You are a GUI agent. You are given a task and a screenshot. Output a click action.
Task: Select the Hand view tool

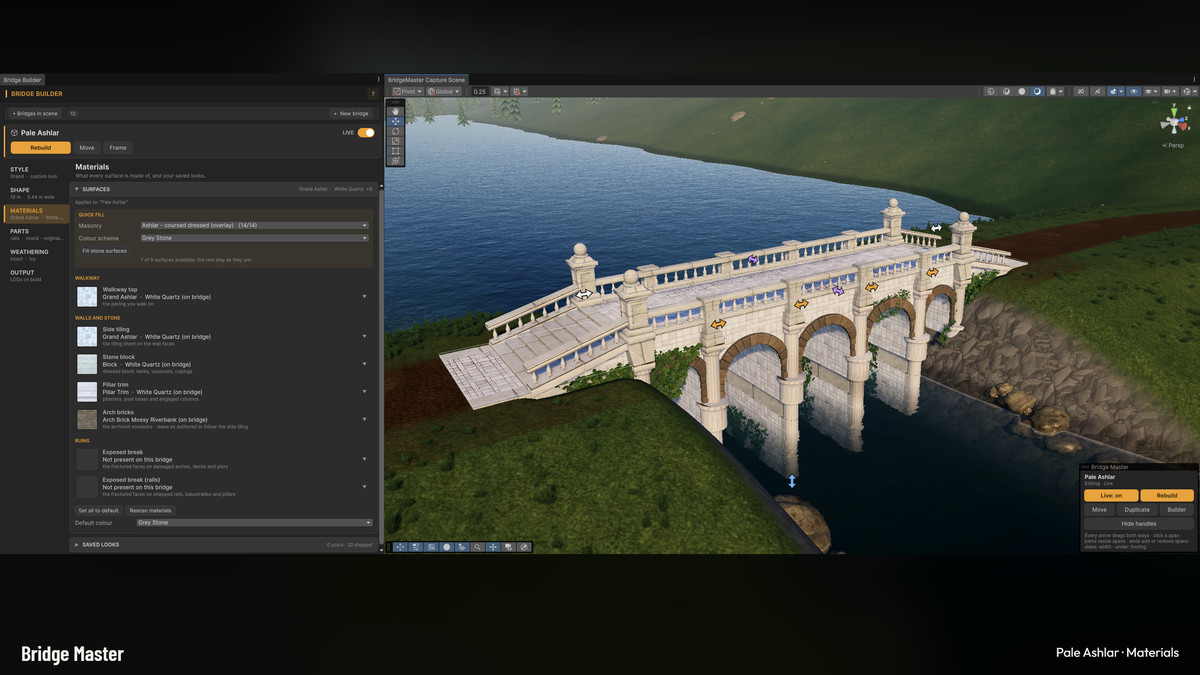click(396, 111)
